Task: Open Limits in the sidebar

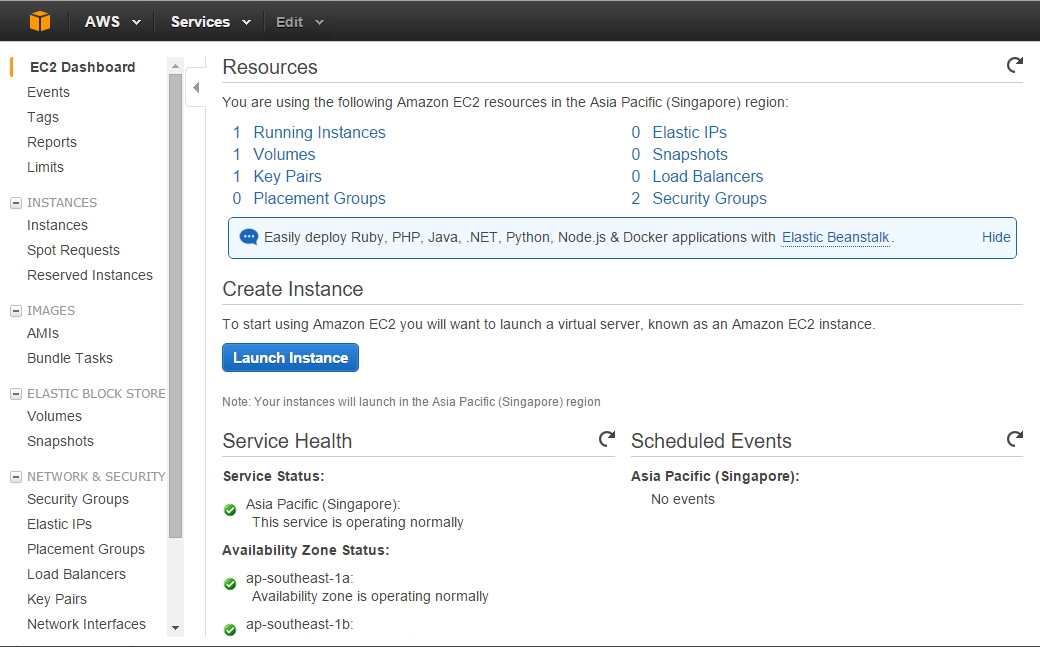Action: coord(45,167)
